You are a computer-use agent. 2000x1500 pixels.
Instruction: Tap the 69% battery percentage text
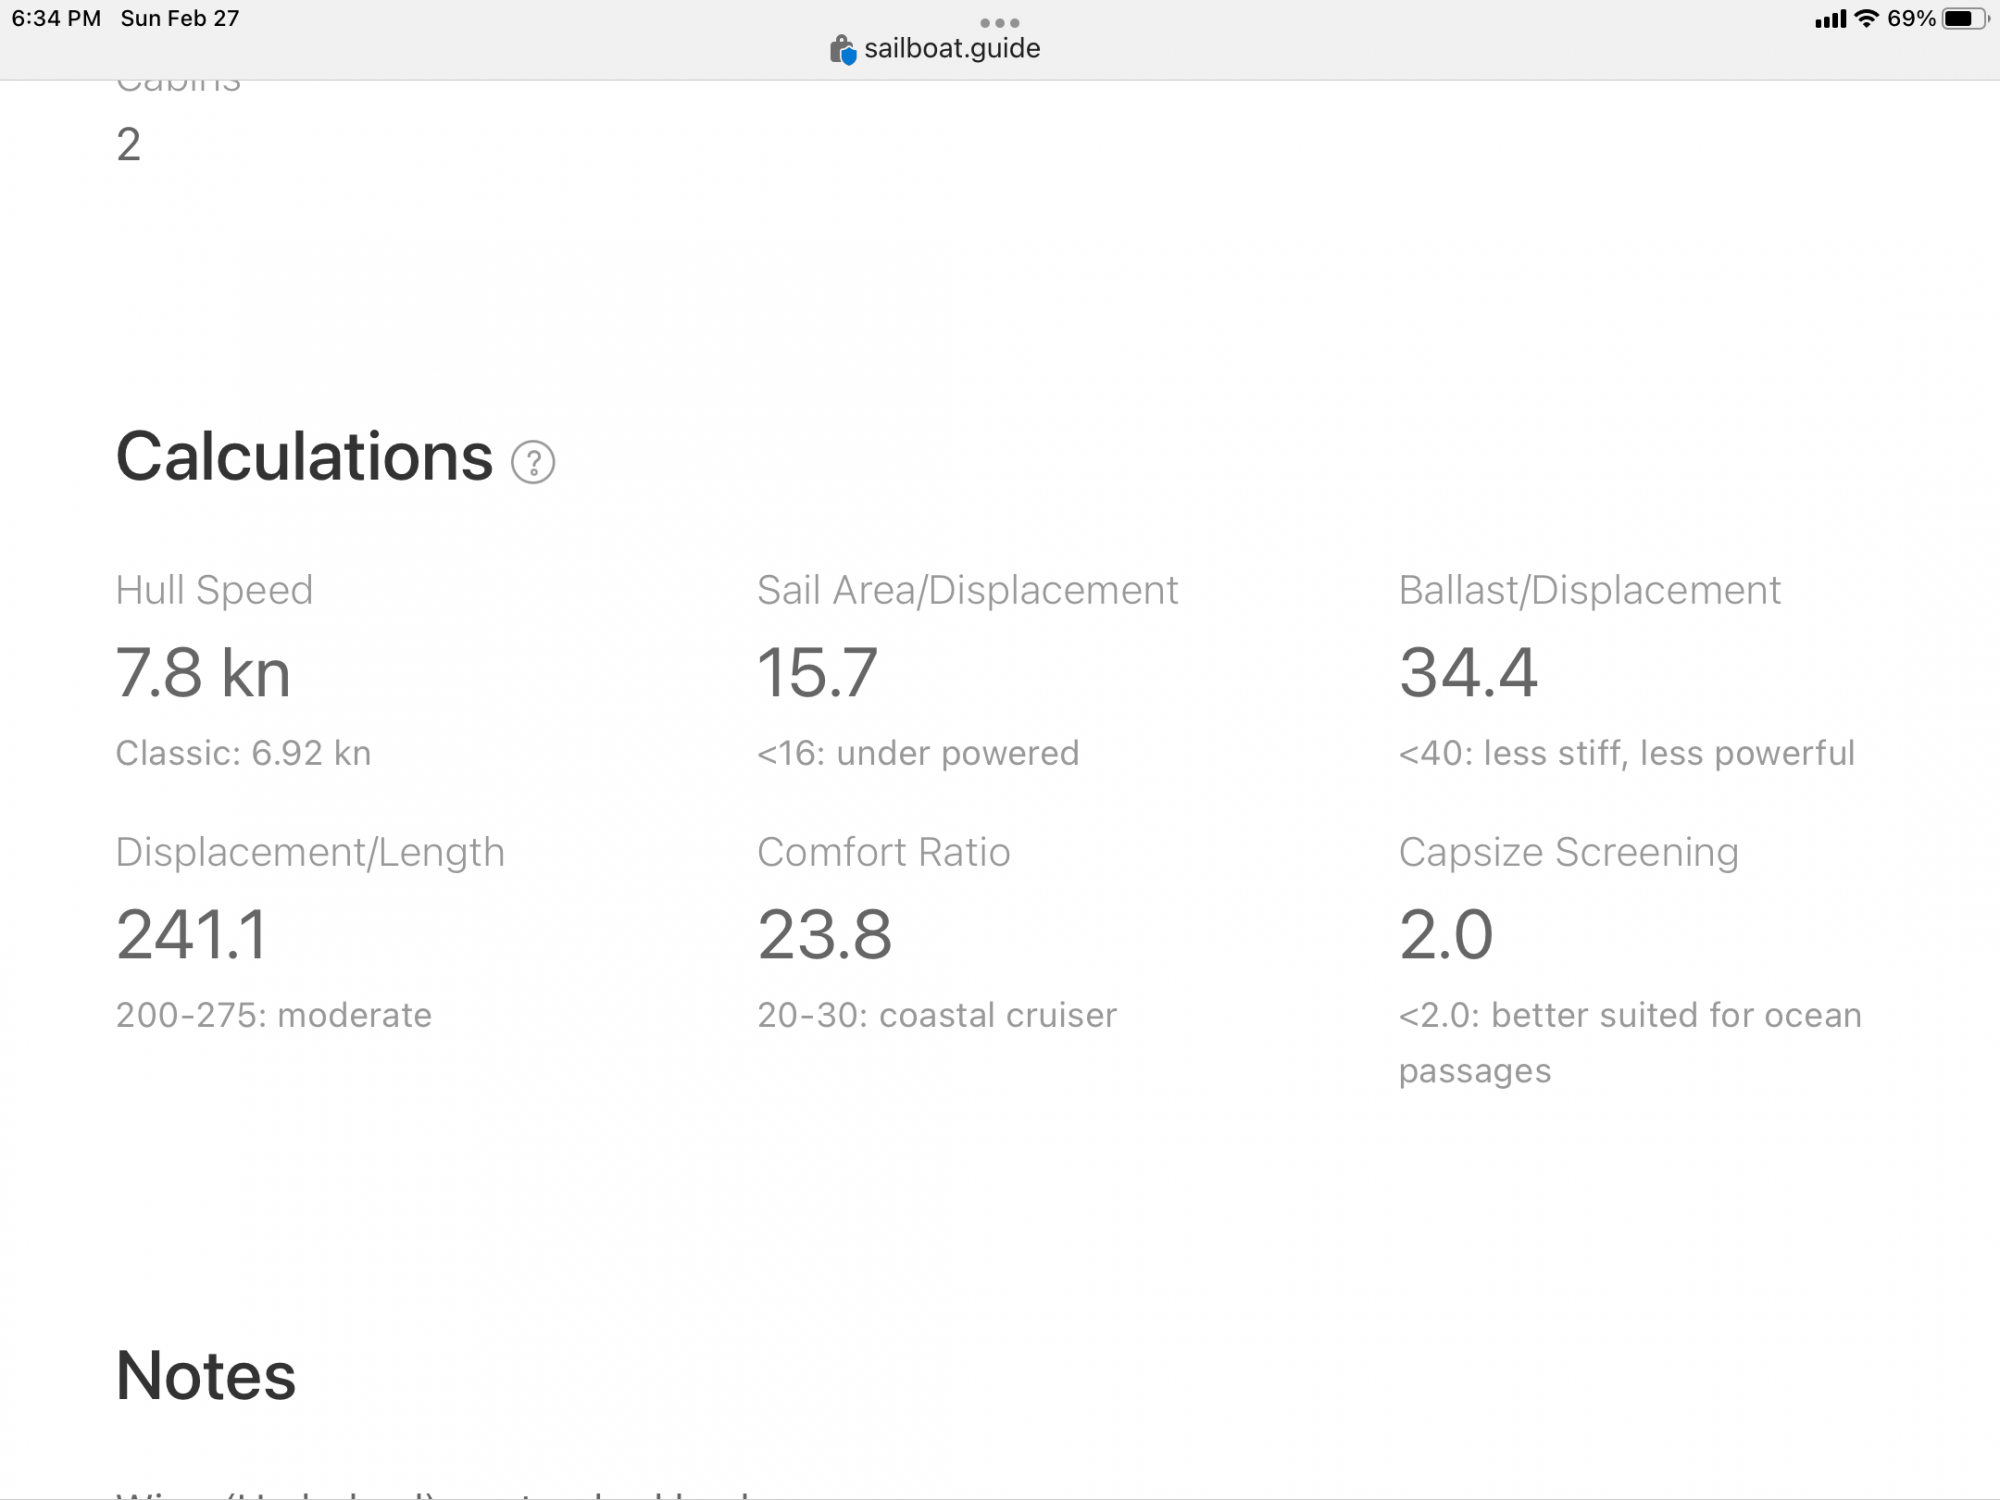pos(1911,19)
